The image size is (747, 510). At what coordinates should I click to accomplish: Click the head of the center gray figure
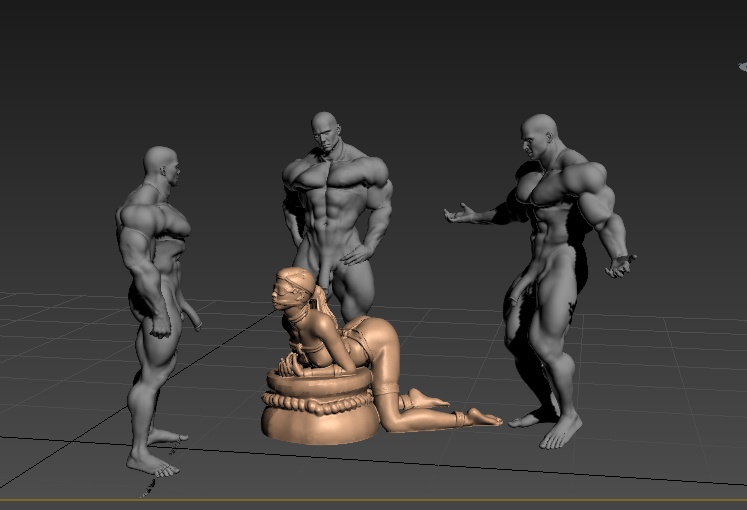point(326,131)
